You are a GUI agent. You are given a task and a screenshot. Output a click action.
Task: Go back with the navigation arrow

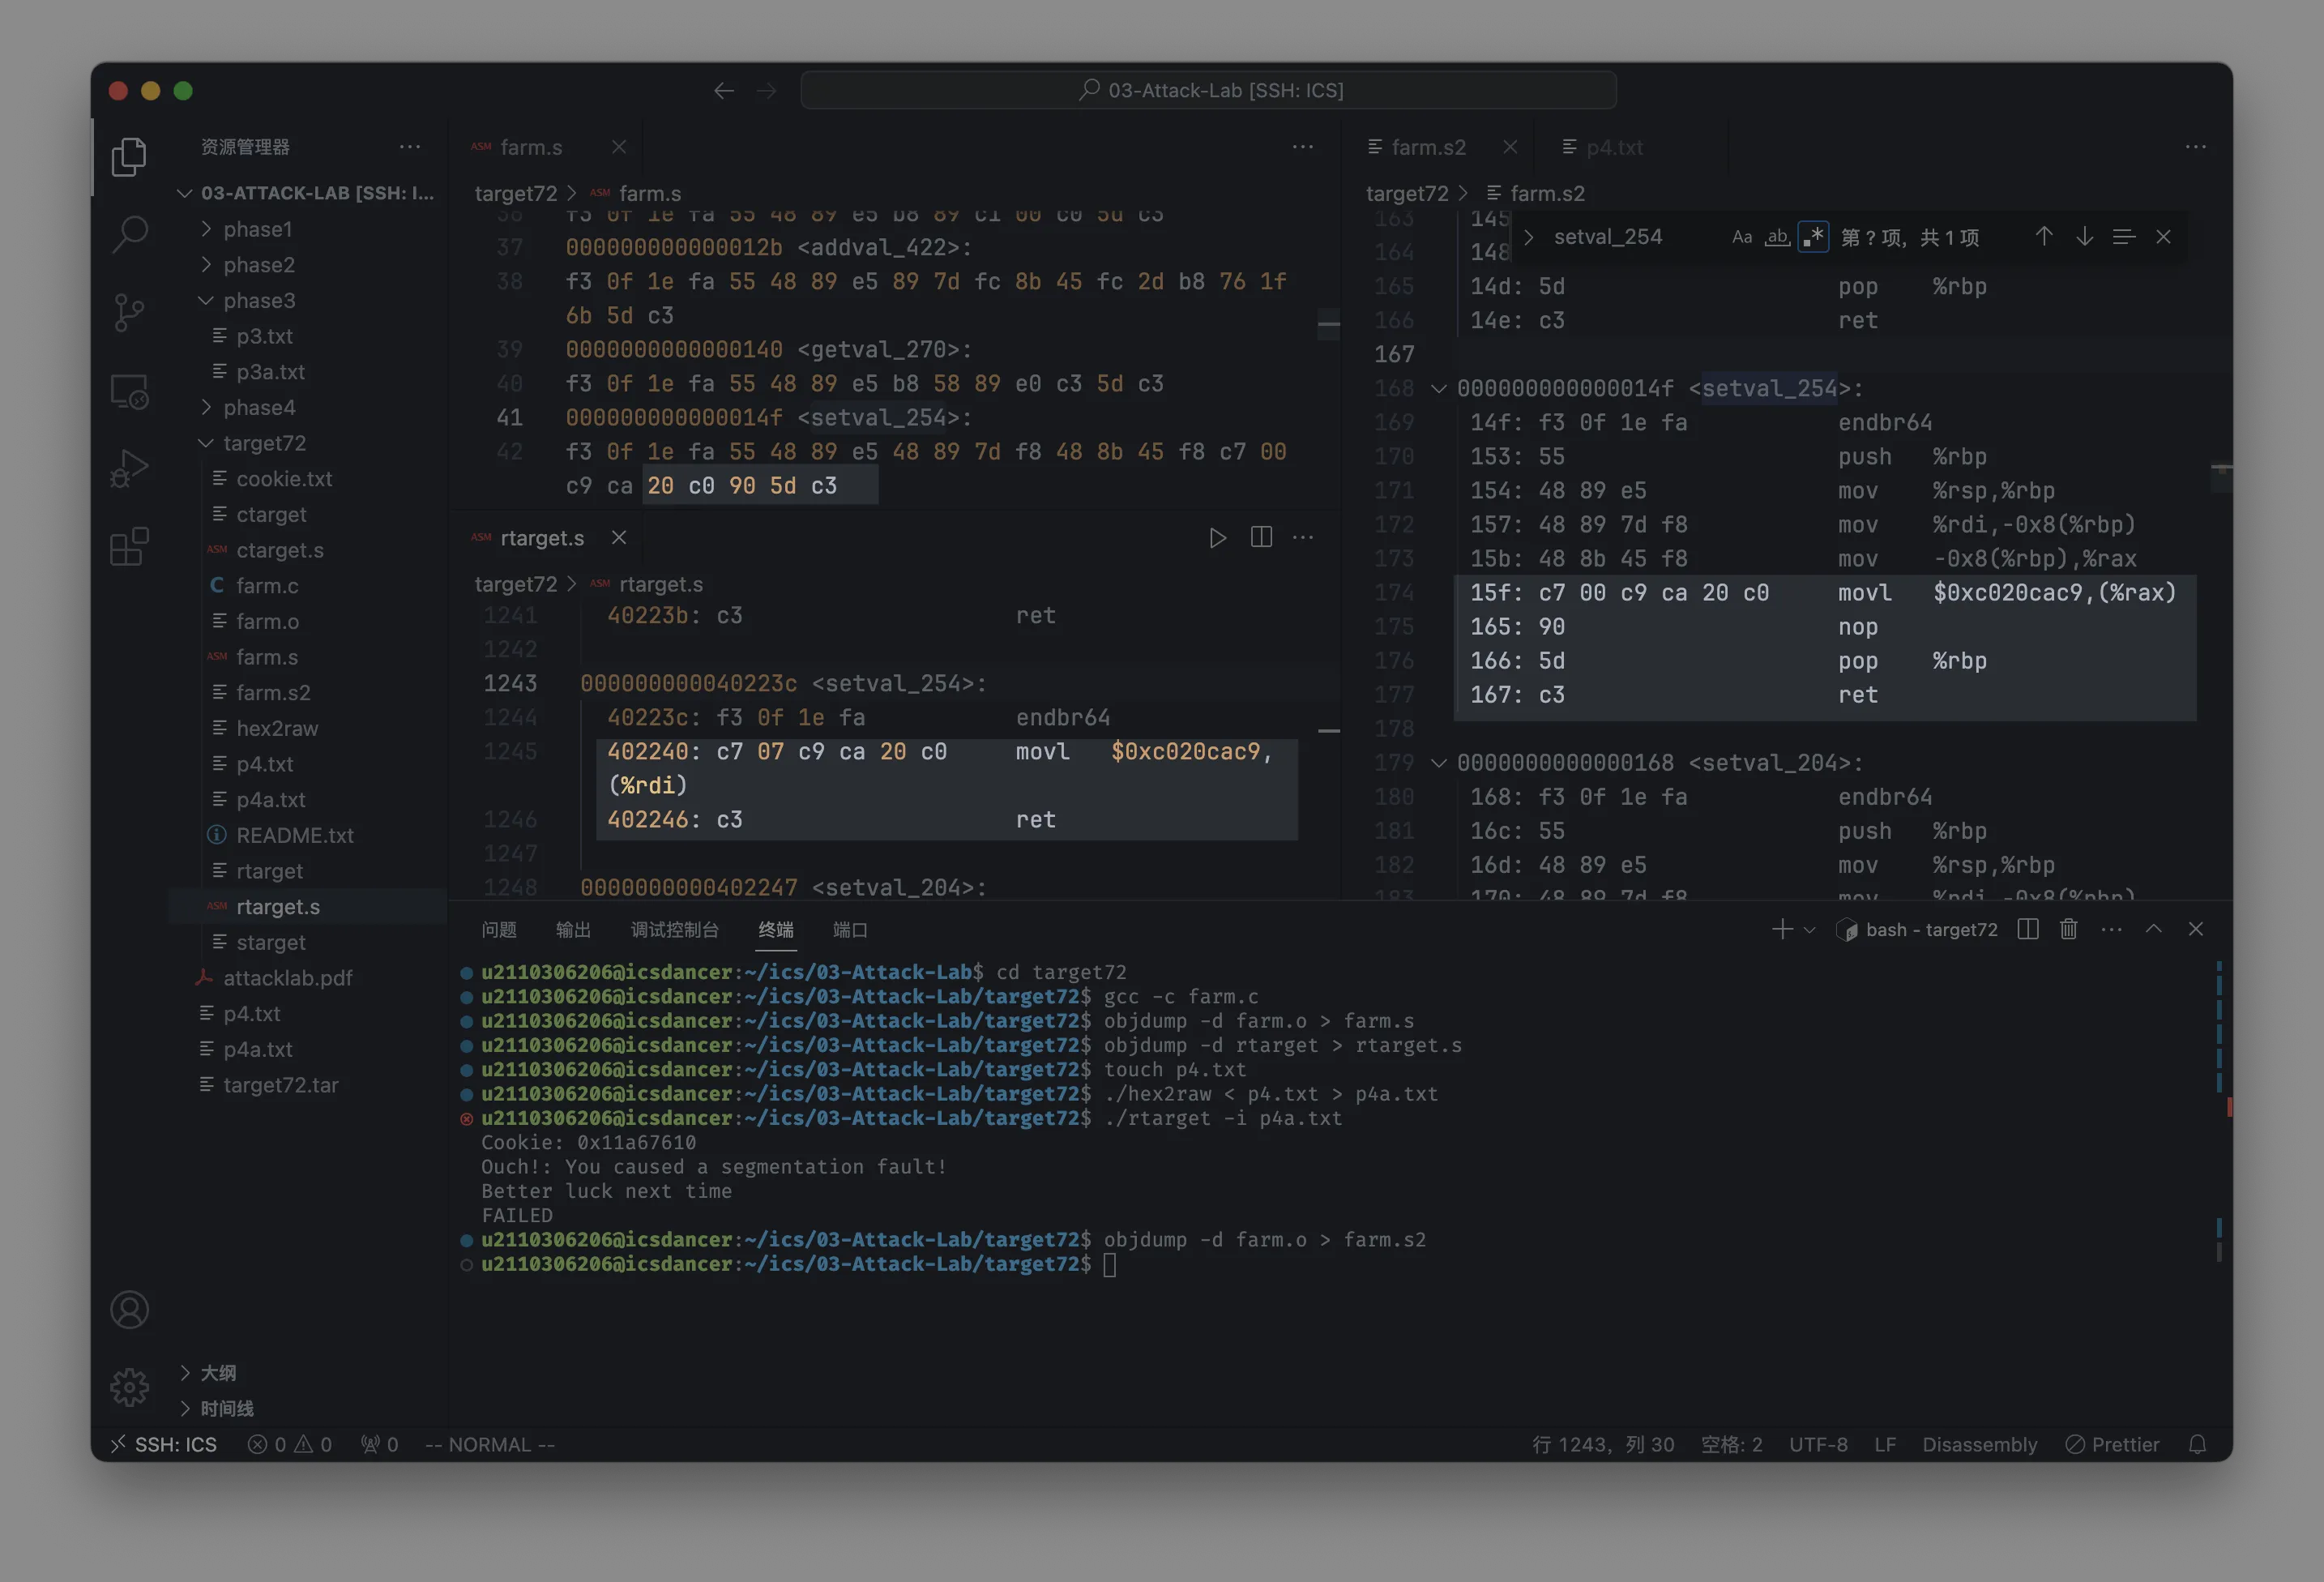tap(724, 91)
